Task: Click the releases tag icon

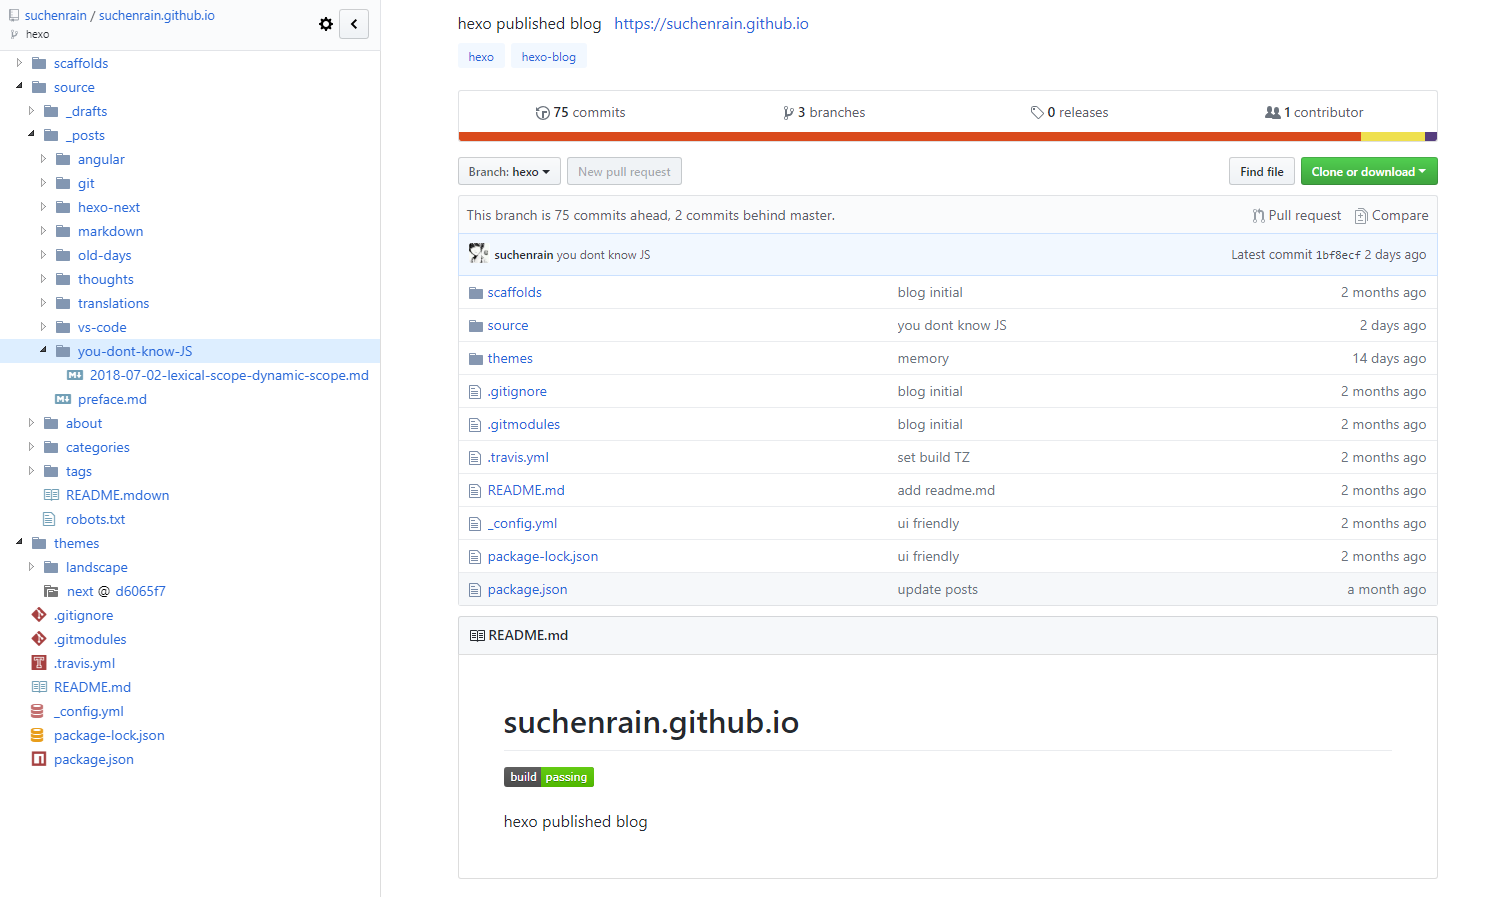Action: tap(1037, 113)
